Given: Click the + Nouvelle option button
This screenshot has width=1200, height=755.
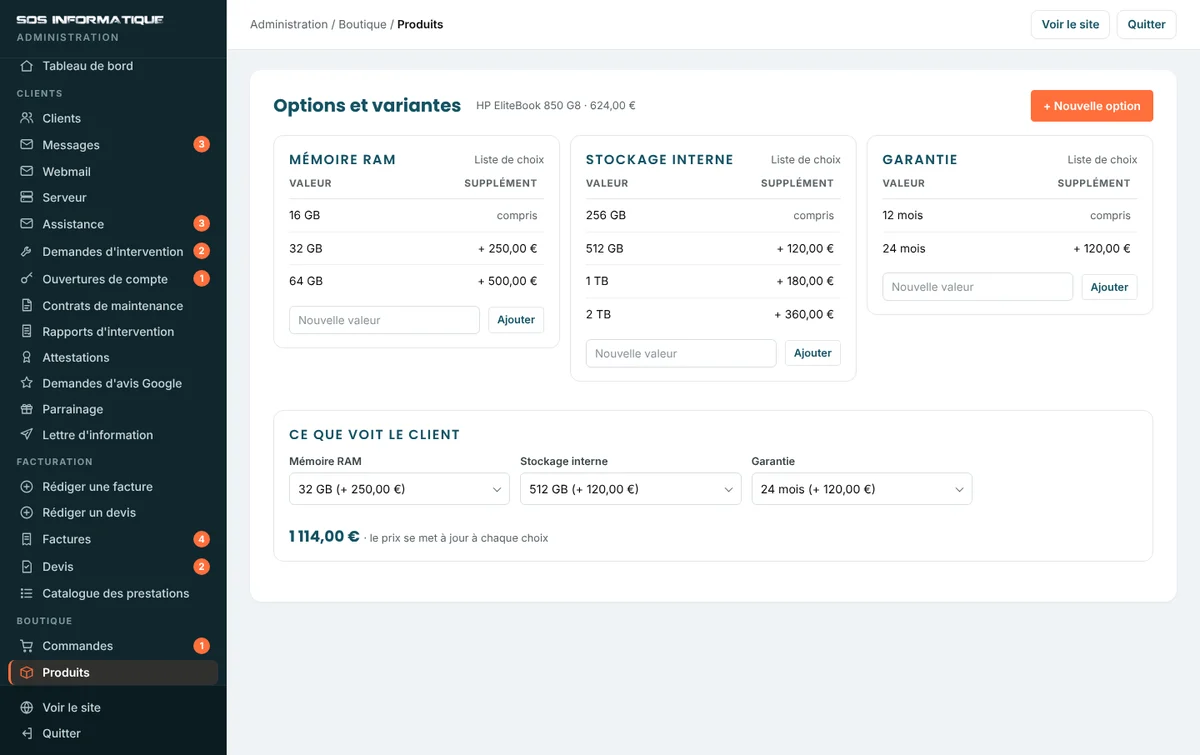Looking at the screenshot, I should [x=1091, y=106].
